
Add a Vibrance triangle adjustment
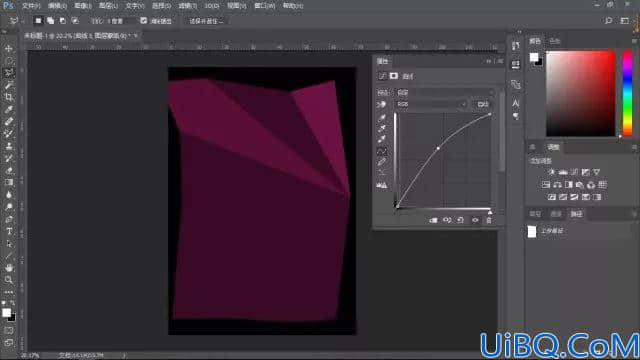click(597, 172)
